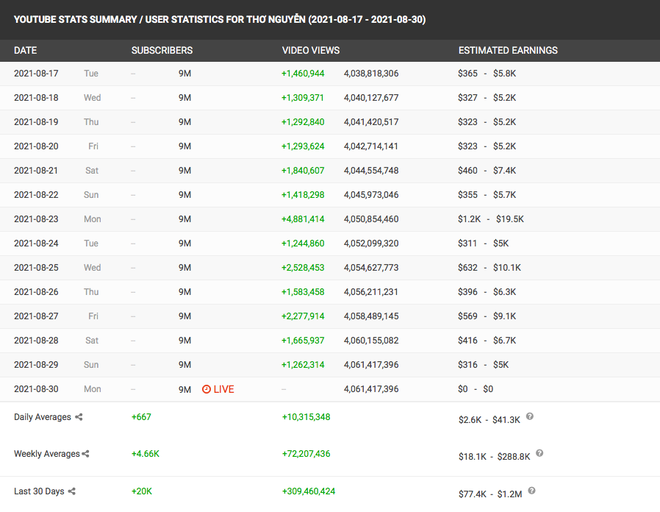This screenshot has height=512, width=660.
Task: Click view gain +2,528,453
Action: (303, 268)
